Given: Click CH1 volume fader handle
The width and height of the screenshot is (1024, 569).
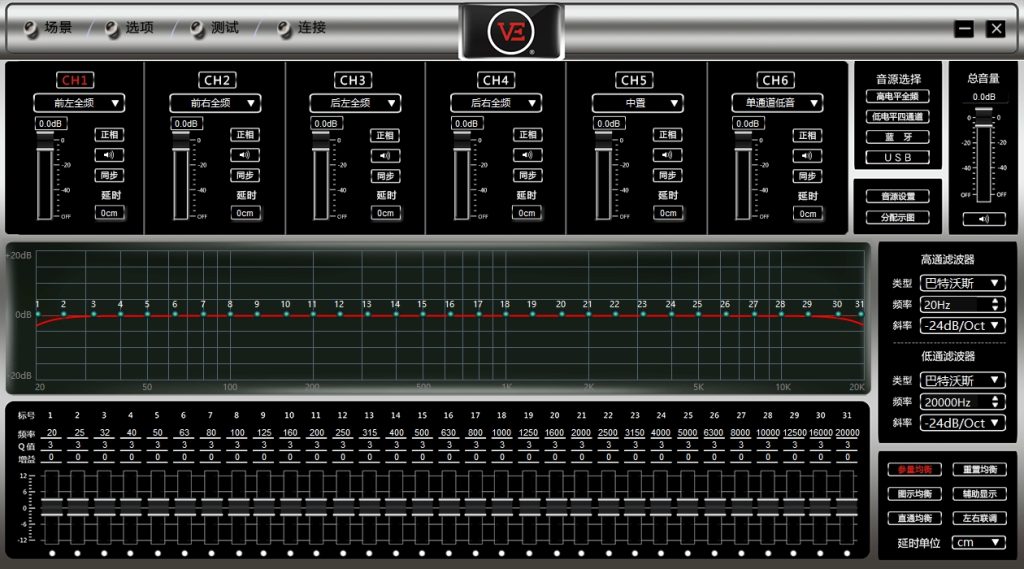Looking at the screenshot, I should pos(45,141).
